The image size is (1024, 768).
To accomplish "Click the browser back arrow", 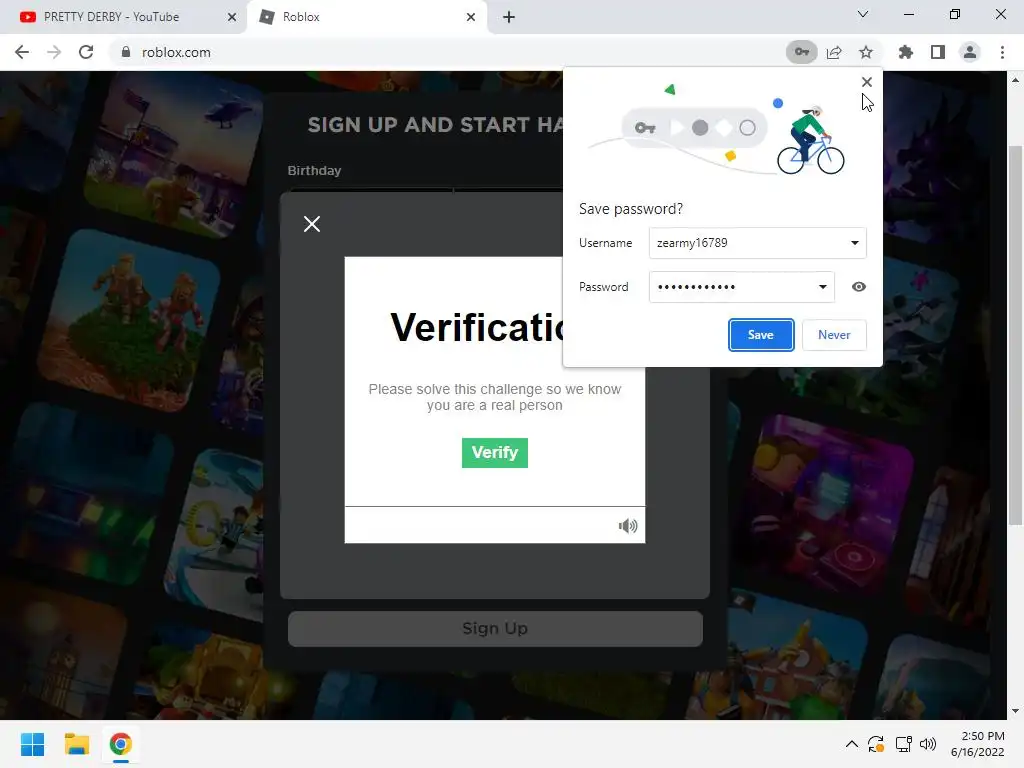I will pyautogui.click(x=22, y=52).
